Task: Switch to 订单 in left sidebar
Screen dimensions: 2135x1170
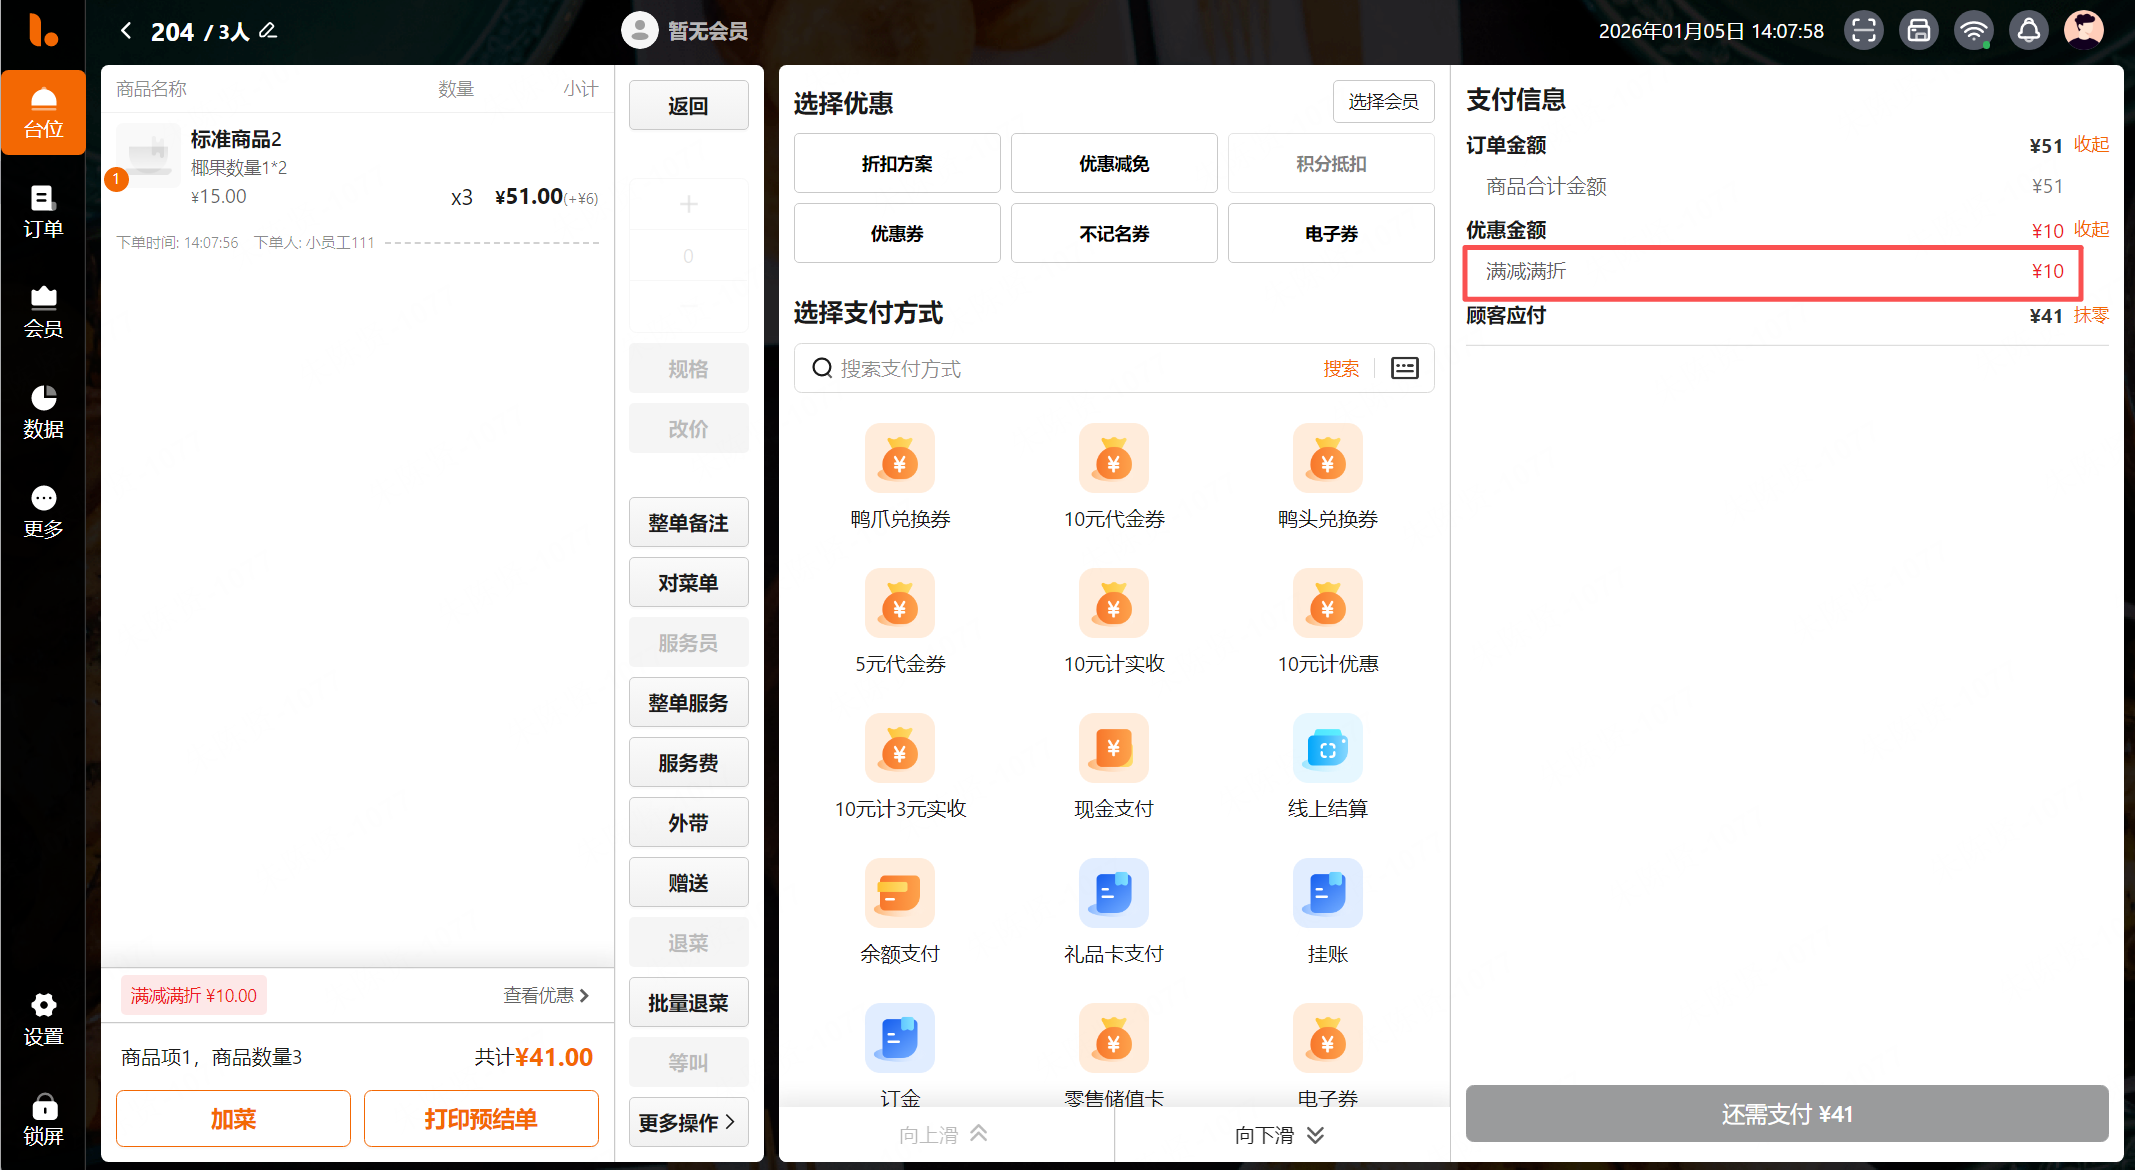Action: point(43,211)
